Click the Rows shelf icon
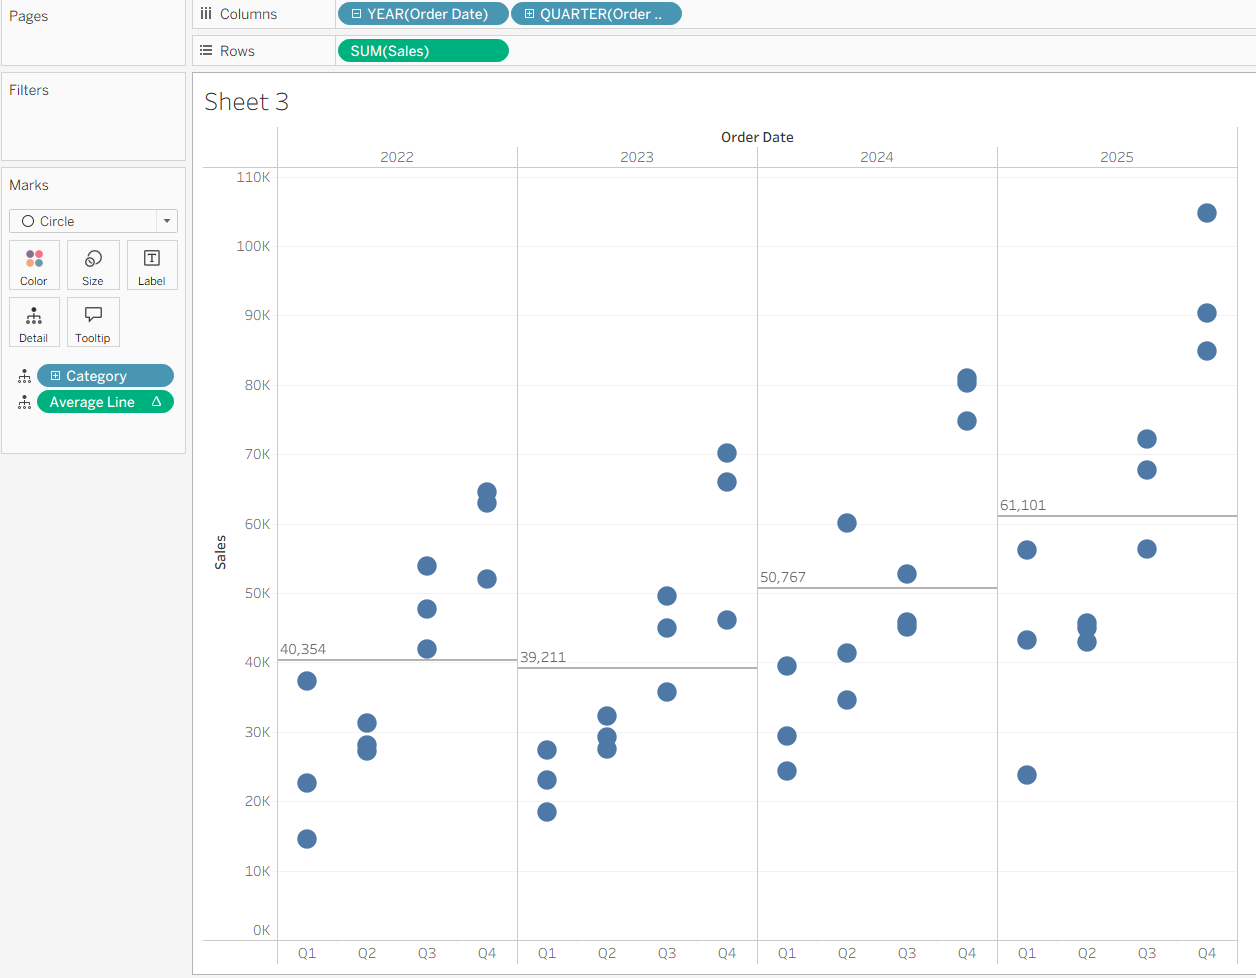The image size is (1256, 978). coord(206,51)
